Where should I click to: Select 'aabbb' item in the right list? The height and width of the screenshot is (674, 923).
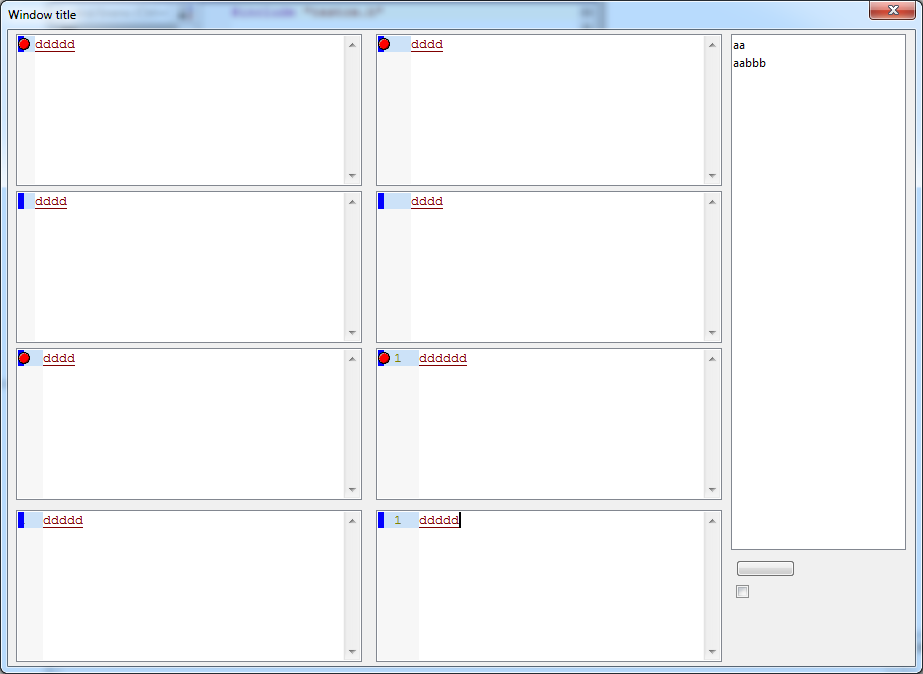pos(750,63)
